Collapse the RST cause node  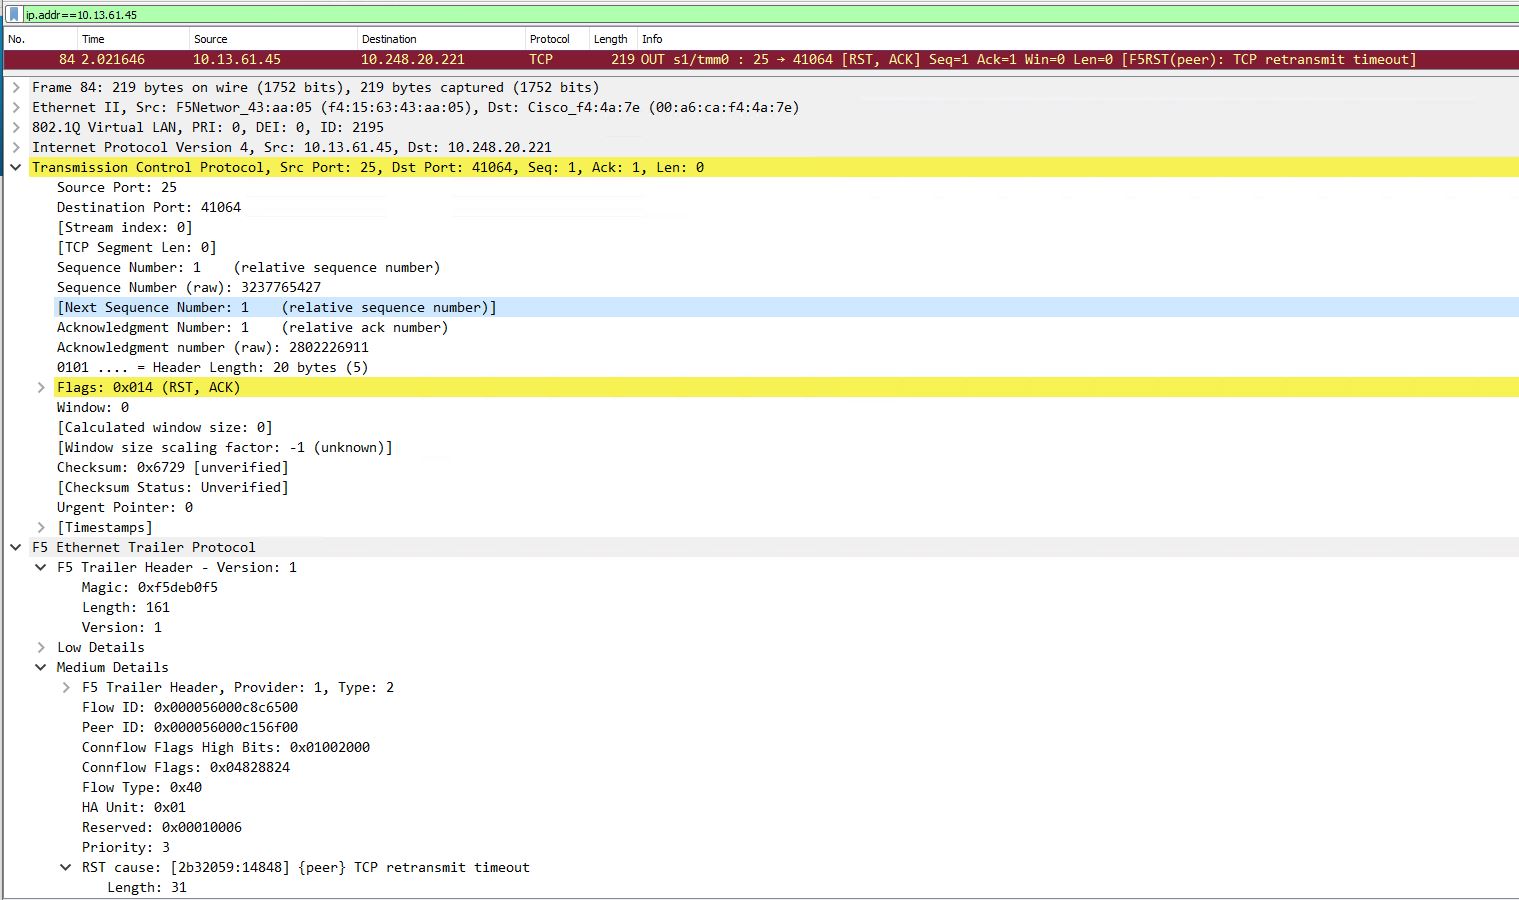(x=66, y=868)
